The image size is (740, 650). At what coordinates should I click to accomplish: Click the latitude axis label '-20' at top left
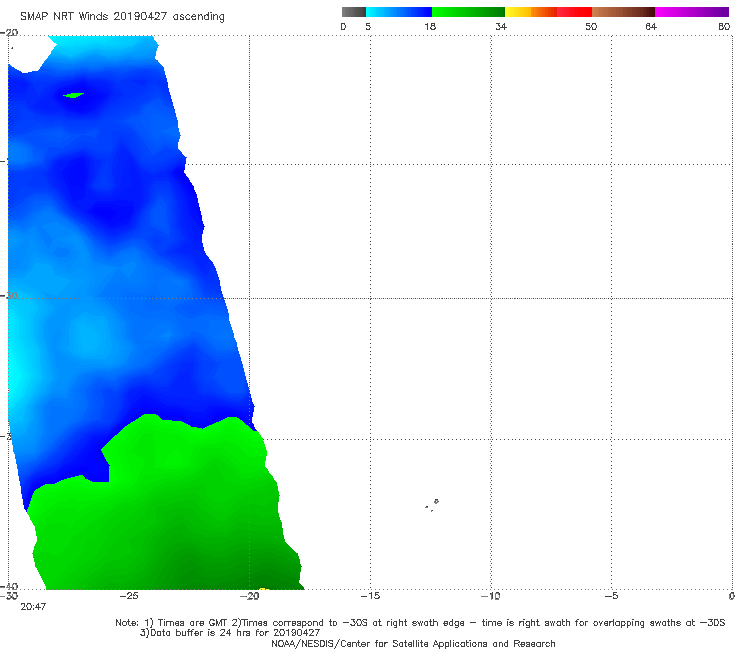9,33
